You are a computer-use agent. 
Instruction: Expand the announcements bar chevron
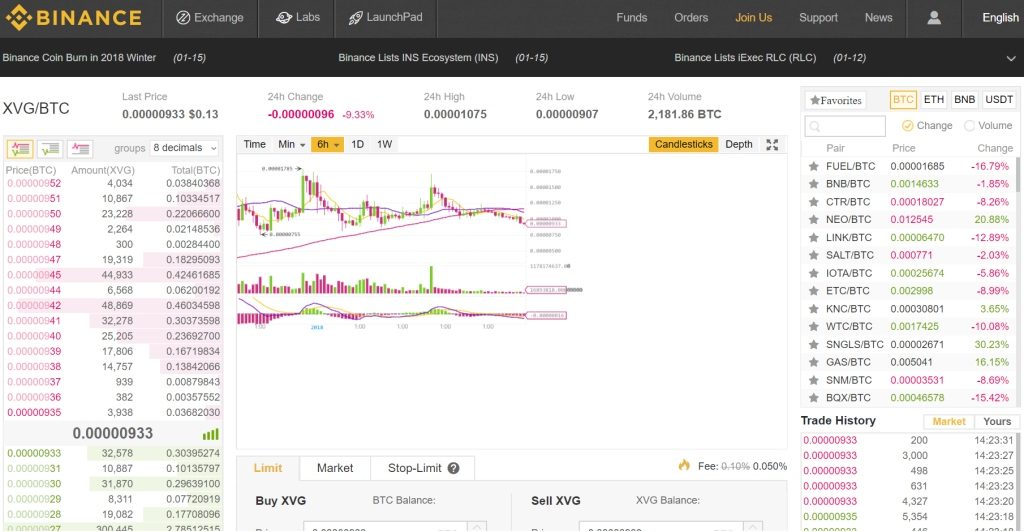[x=1009, y=58]
